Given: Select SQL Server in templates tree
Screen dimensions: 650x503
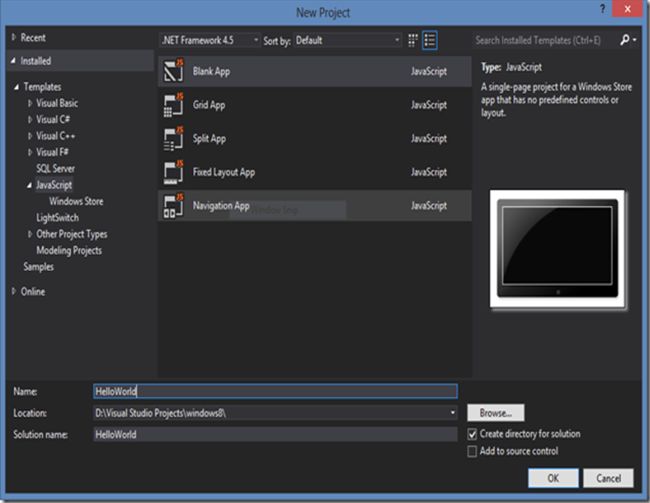Looking at the screenshot, I should pos(56,169).
